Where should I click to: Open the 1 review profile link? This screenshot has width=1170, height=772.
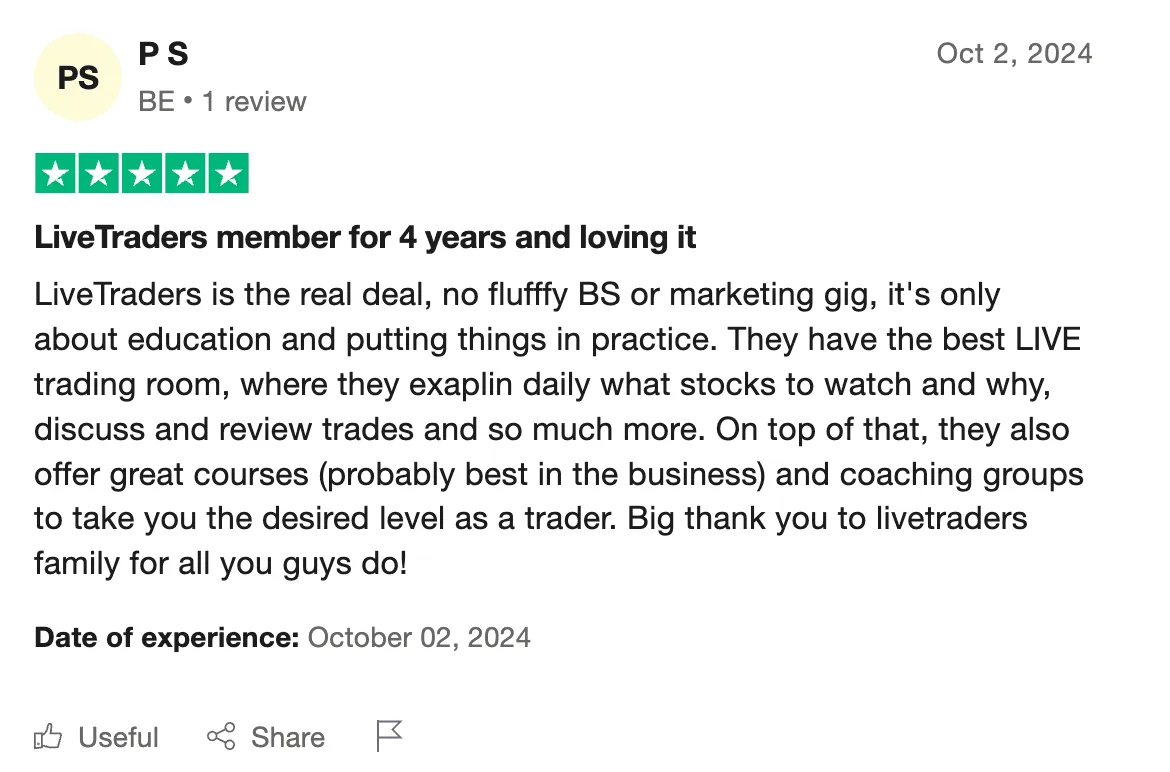click(253, 101)
